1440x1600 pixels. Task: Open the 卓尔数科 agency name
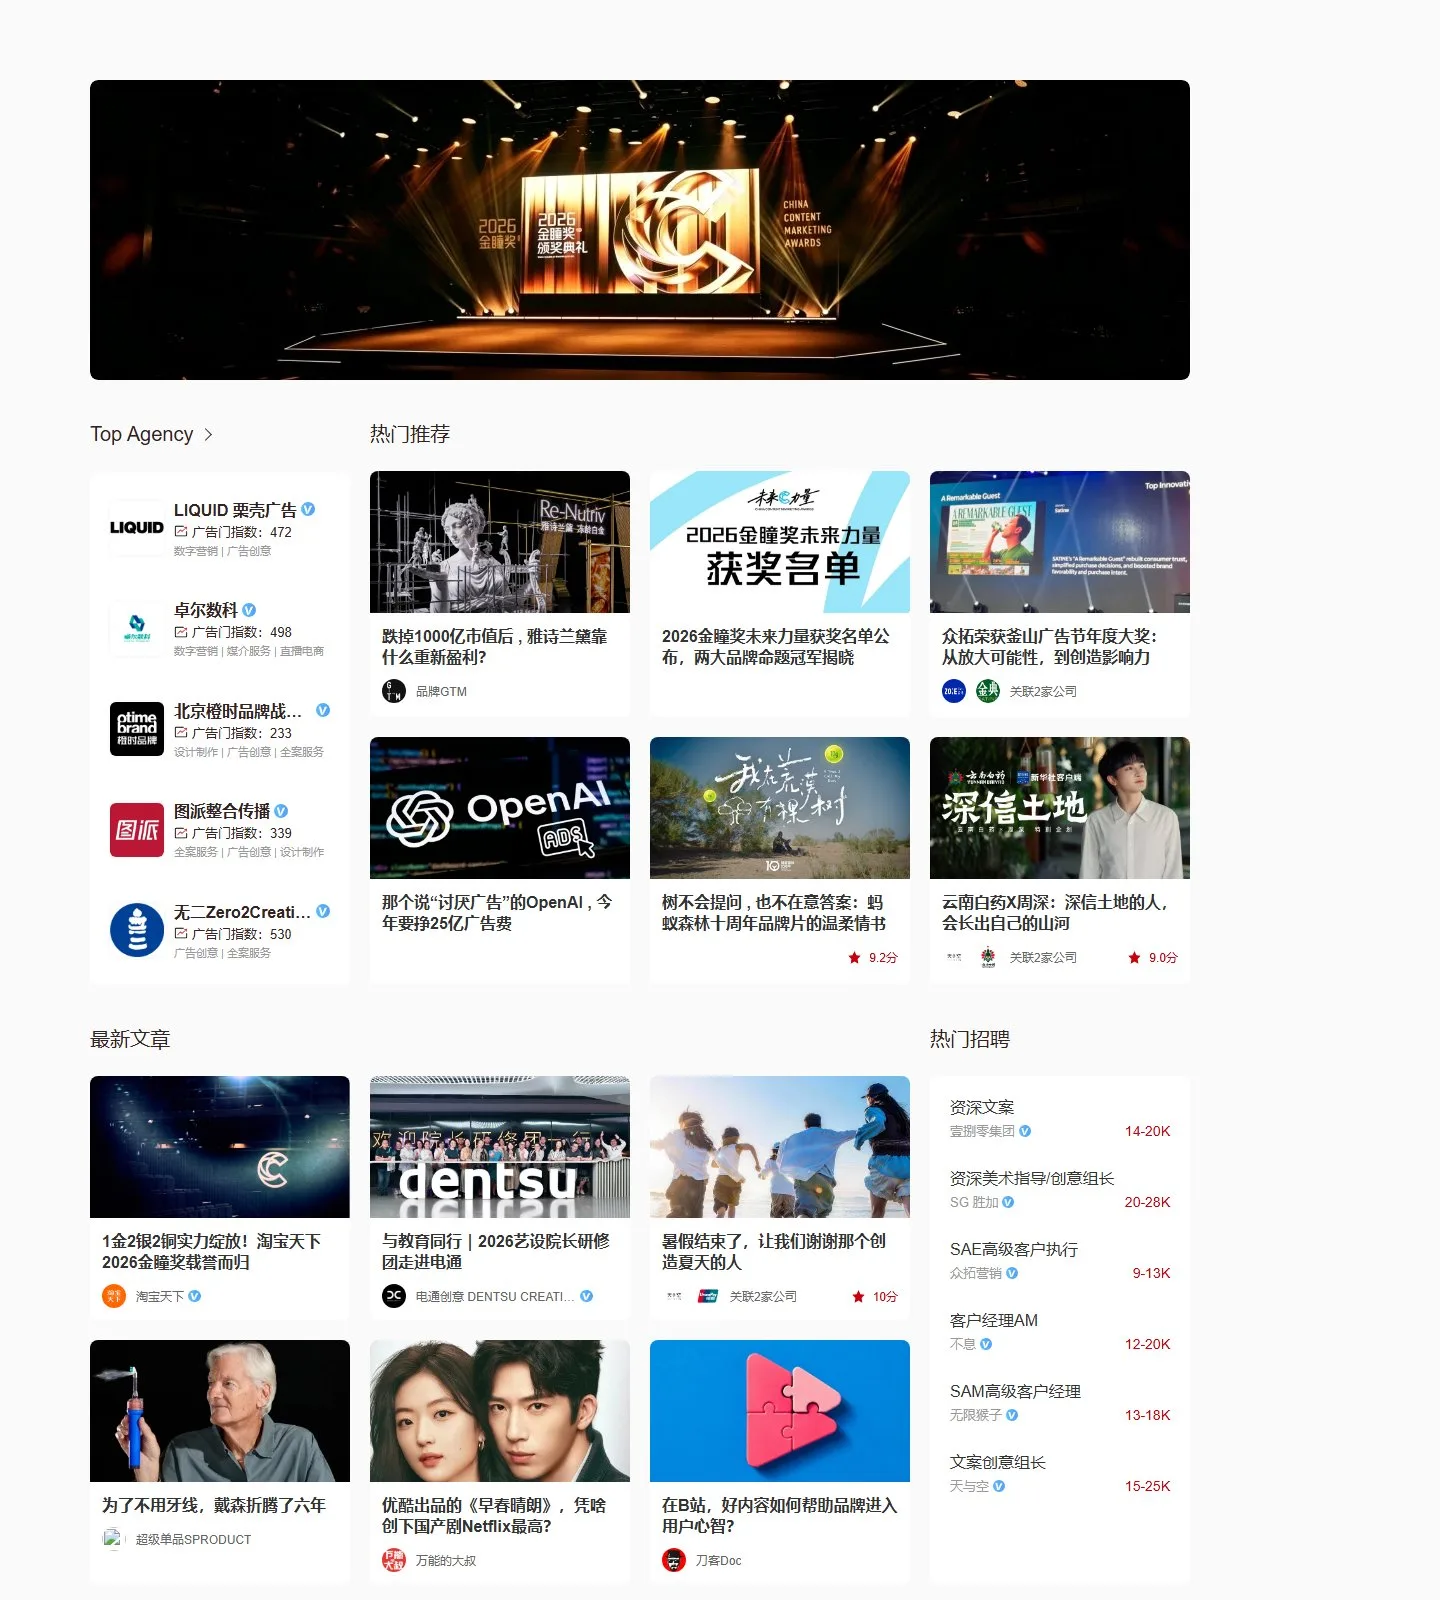click(206, 610)
